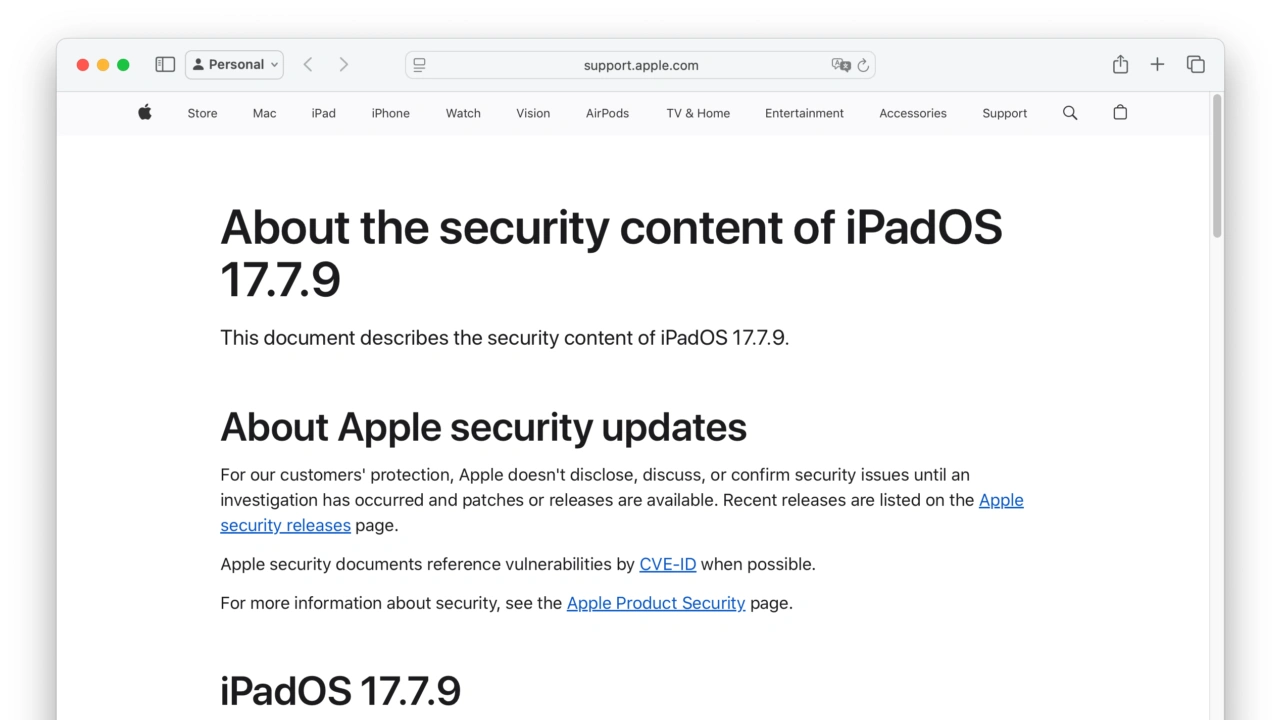
Task: Open a new tab
Action: click(x=1157, y=65)
